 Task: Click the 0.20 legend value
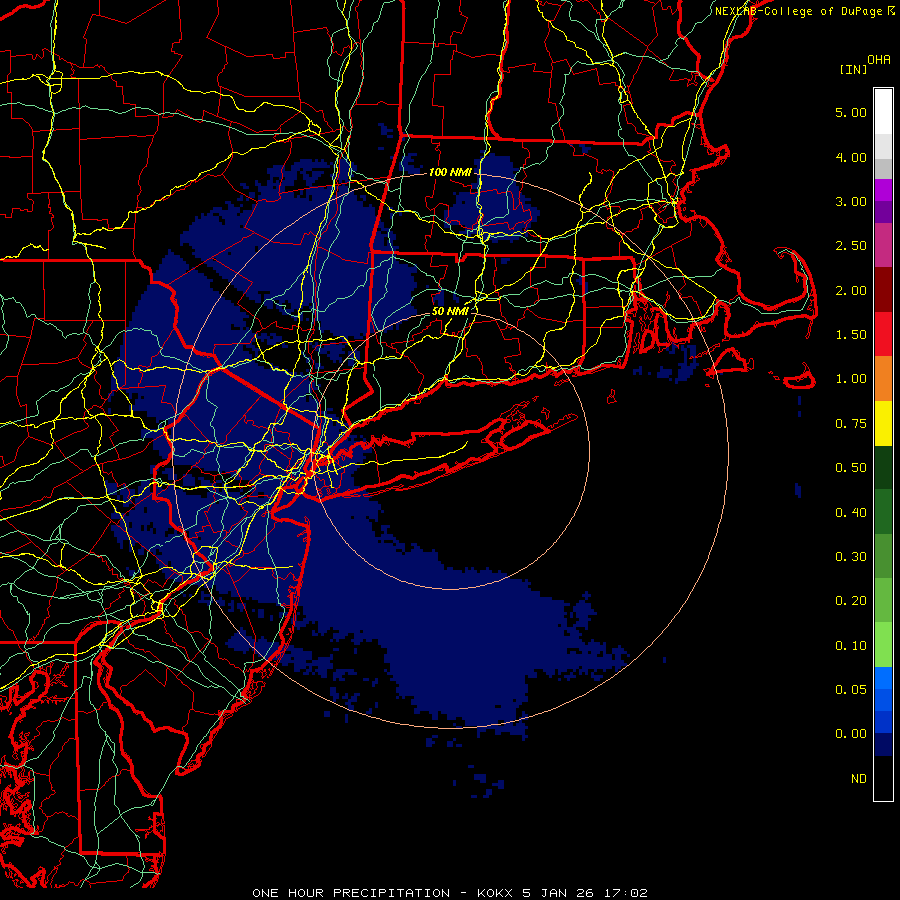click(x=851, y=601)
